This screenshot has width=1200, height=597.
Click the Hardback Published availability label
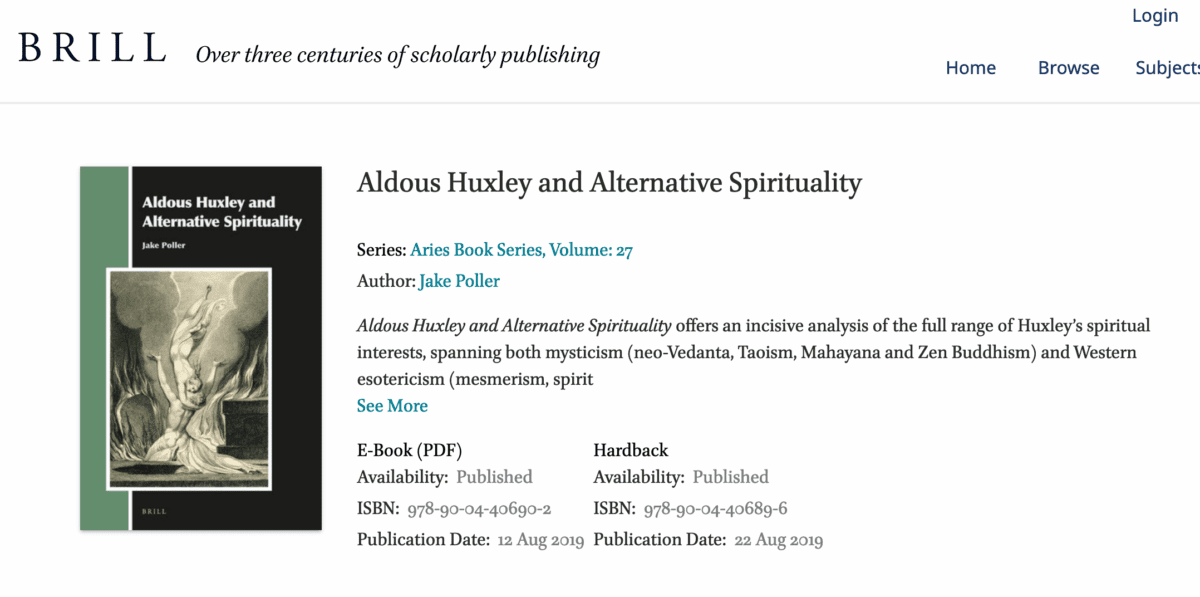pos(730,477)
